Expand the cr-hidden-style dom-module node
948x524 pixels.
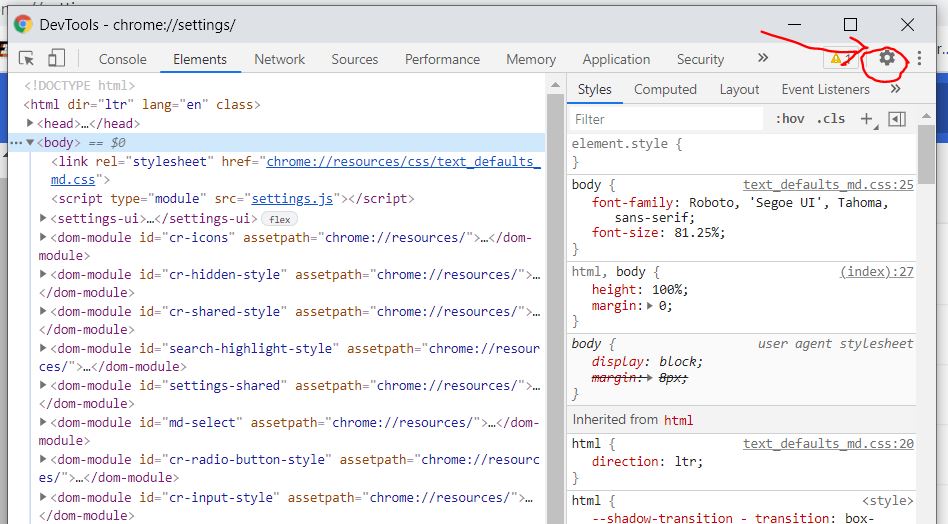click(x=43, y=274)
